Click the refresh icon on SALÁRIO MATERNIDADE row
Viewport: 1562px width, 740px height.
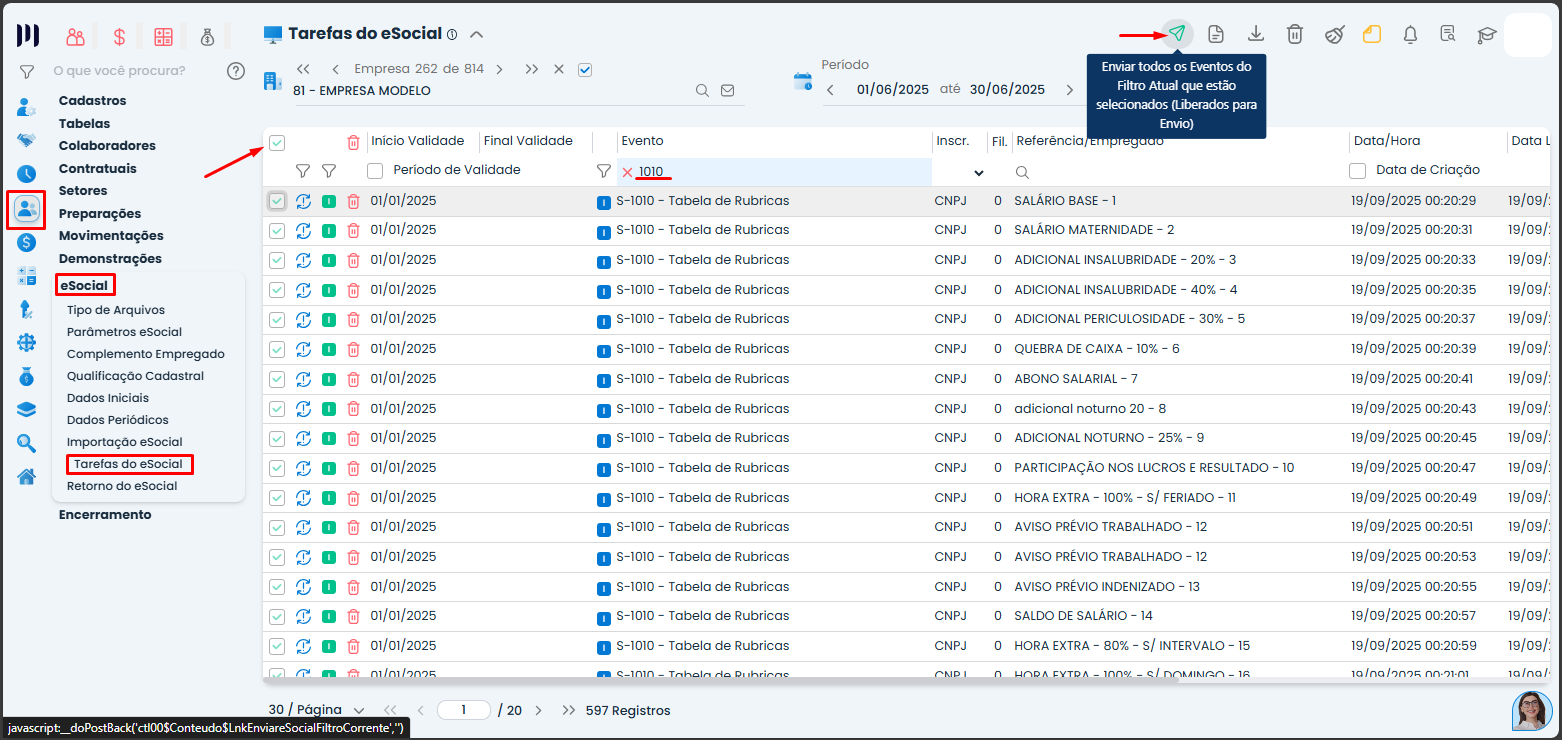click(x=303, y=231)
